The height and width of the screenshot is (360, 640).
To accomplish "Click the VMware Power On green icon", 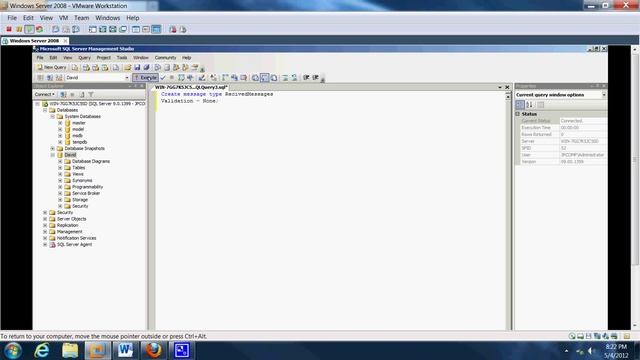I will 29,29.
